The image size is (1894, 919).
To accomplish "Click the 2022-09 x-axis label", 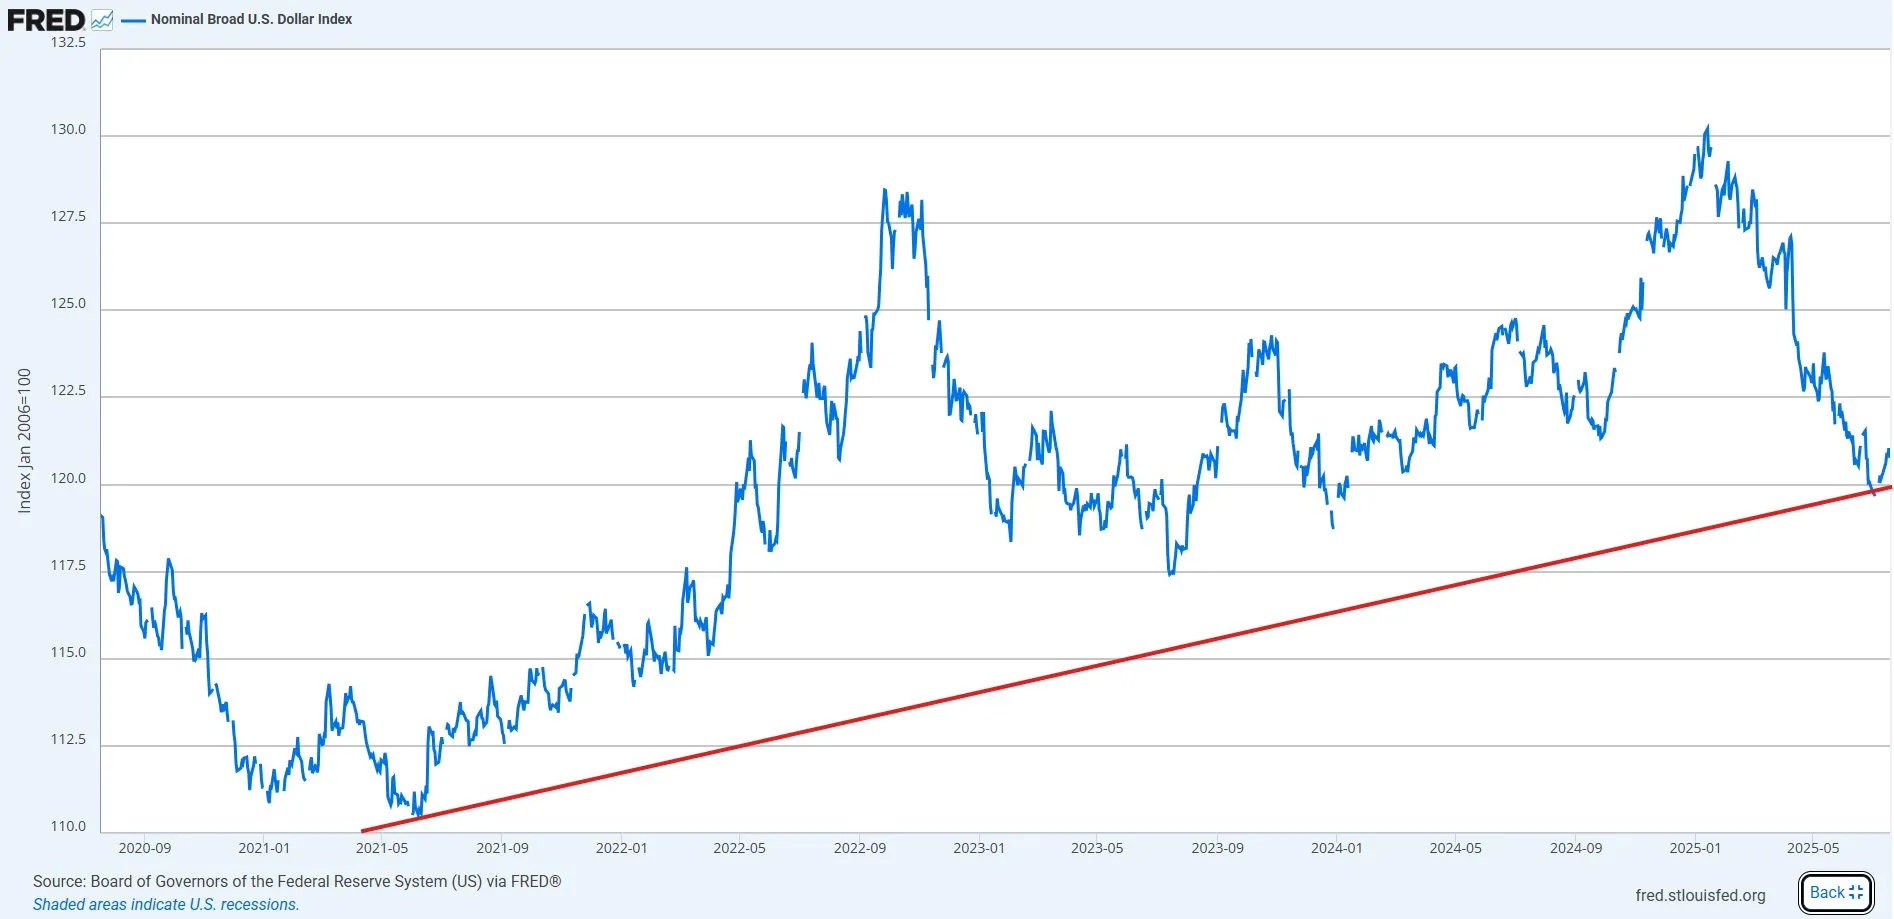I will pos(858,847).
